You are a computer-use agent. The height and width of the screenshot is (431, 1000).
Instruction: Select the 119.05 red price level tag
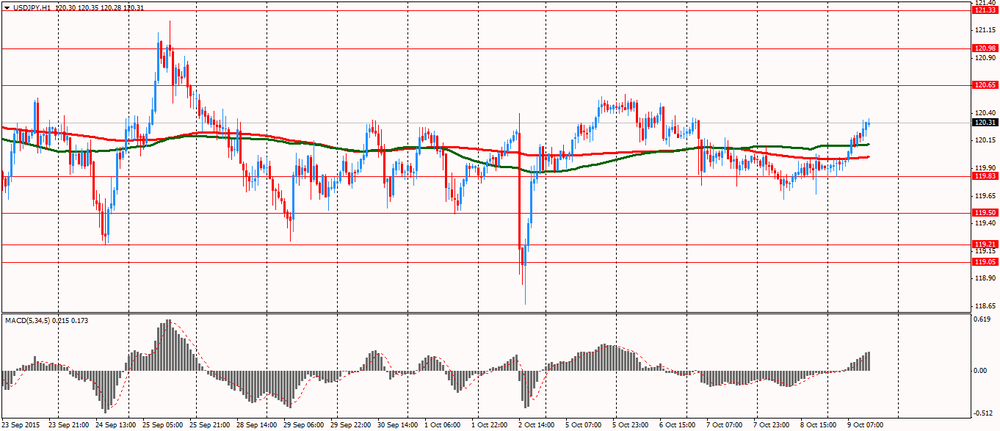click(984, 262)
